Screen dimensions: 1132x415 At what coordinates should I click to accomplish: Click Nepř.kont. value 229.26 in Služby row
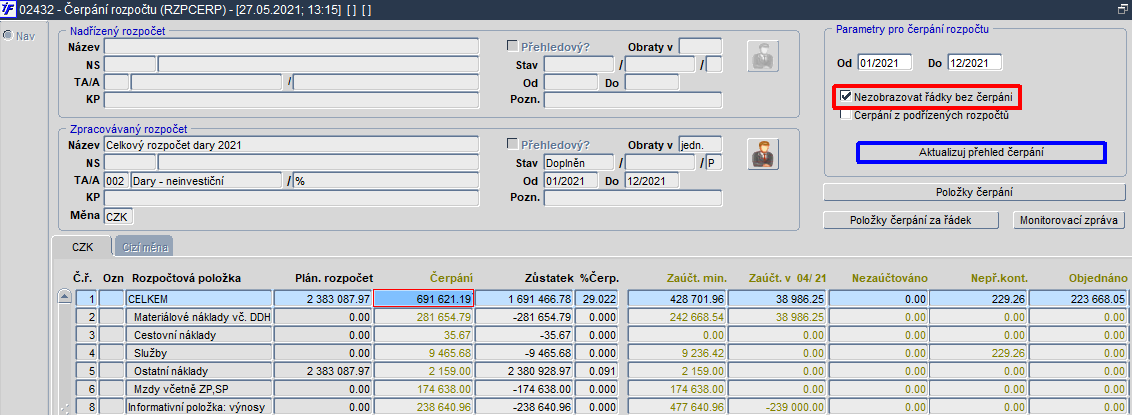(x=978, y=353)
